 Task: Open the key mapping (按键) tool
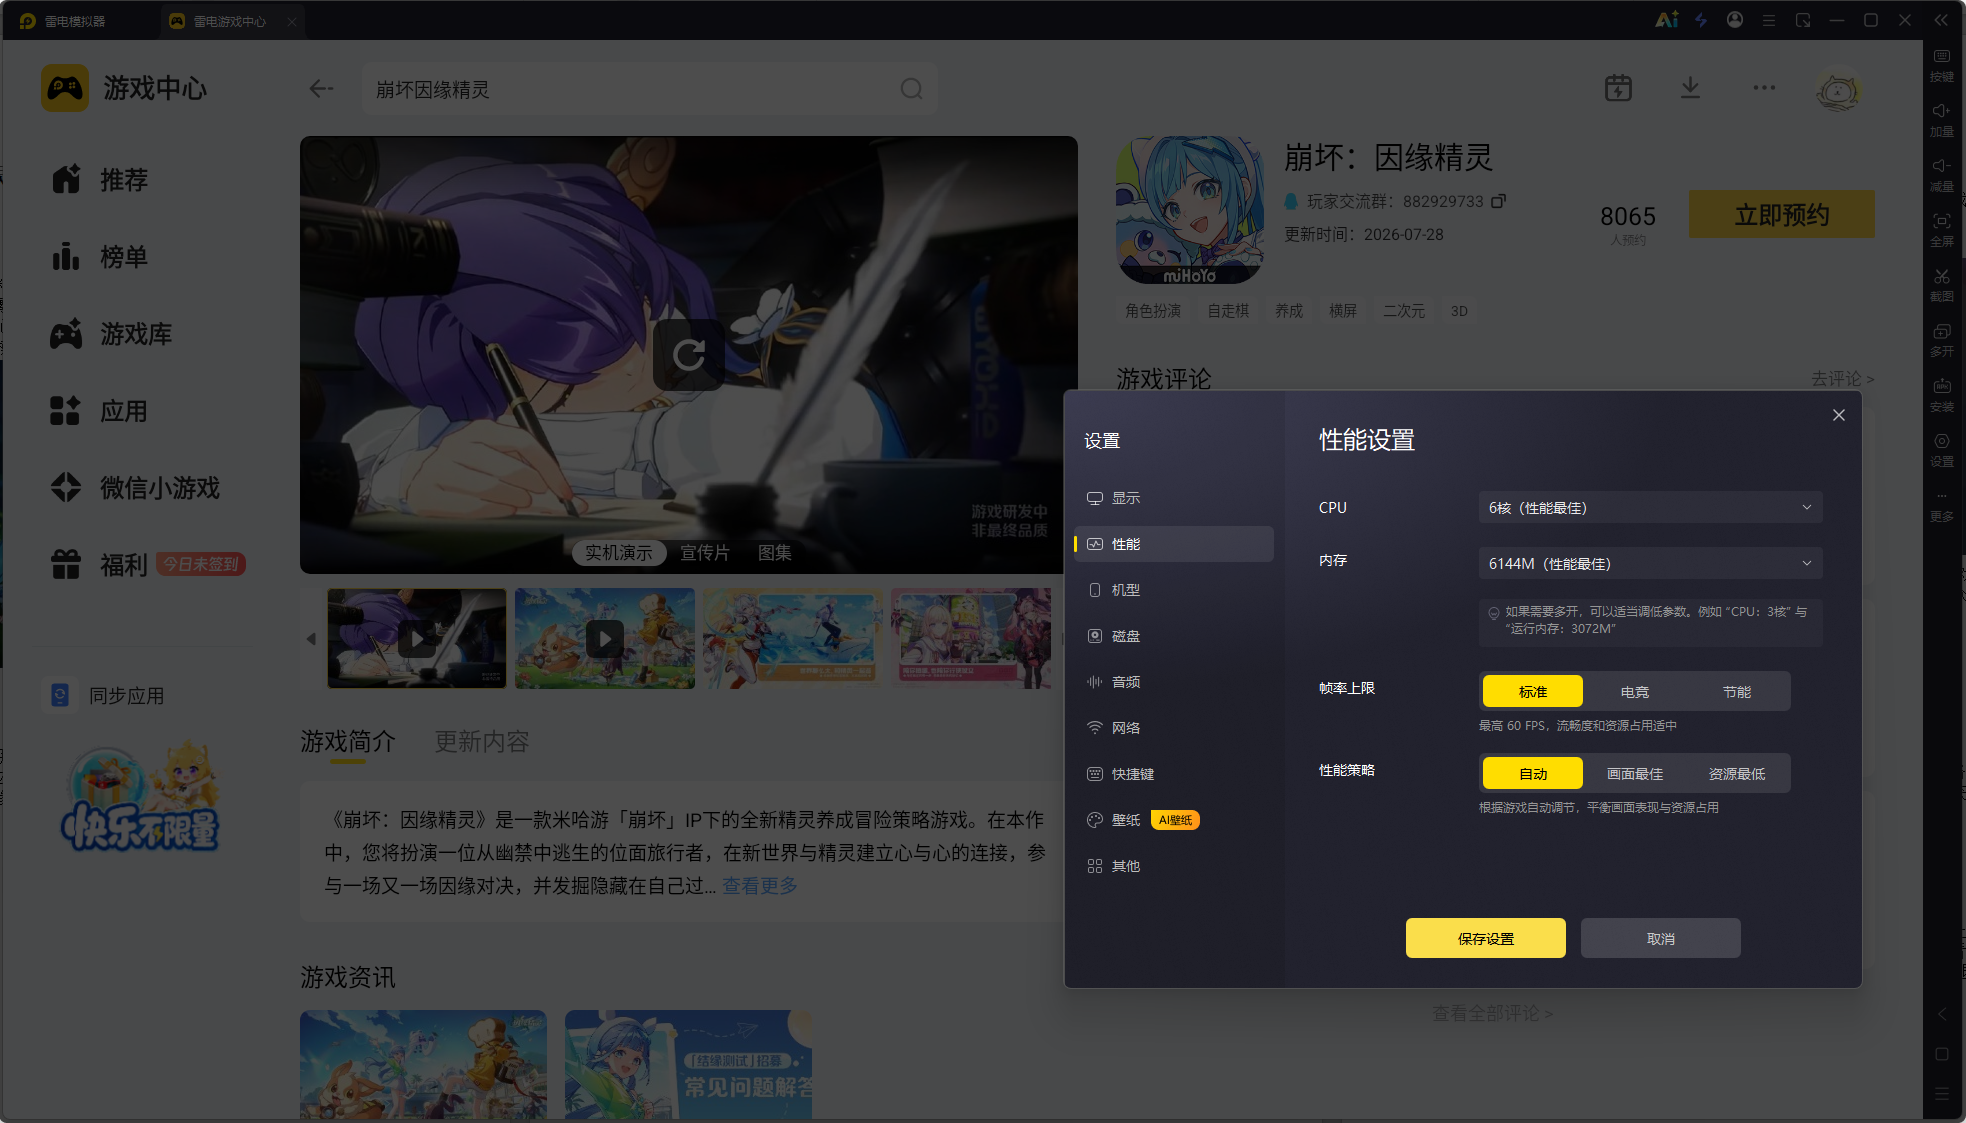point(1942,64)
